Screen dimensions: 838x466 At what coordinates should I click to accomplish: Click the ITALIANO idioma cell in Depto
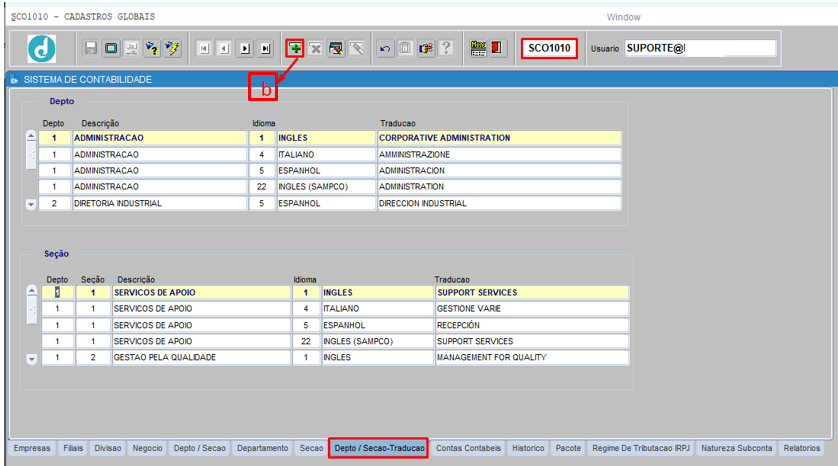pos(326,154)
